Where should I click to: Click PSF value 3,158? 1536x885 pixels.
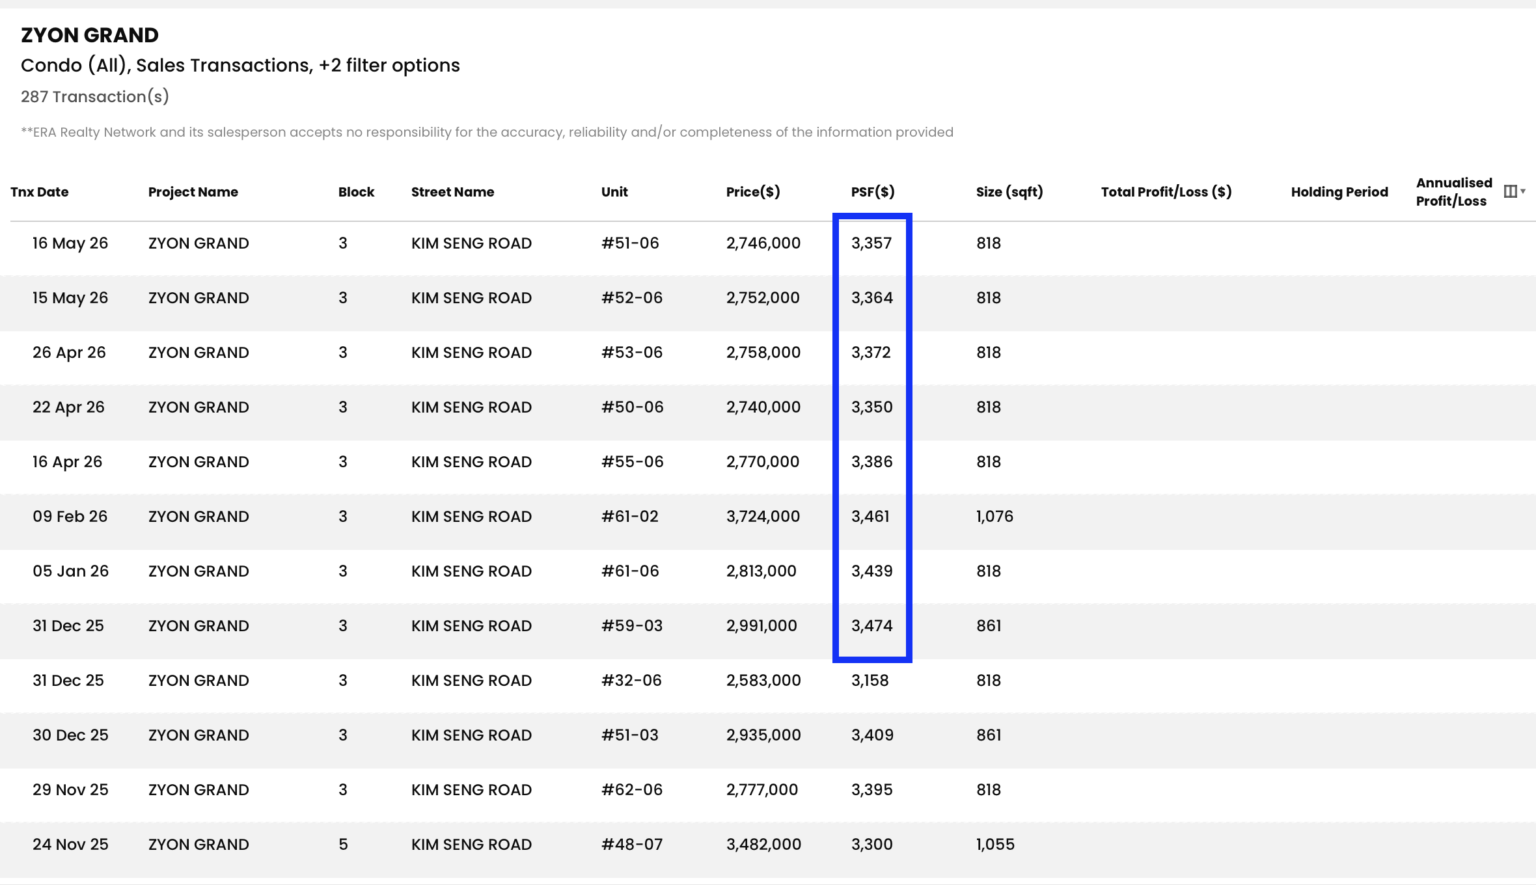(870, 681)
